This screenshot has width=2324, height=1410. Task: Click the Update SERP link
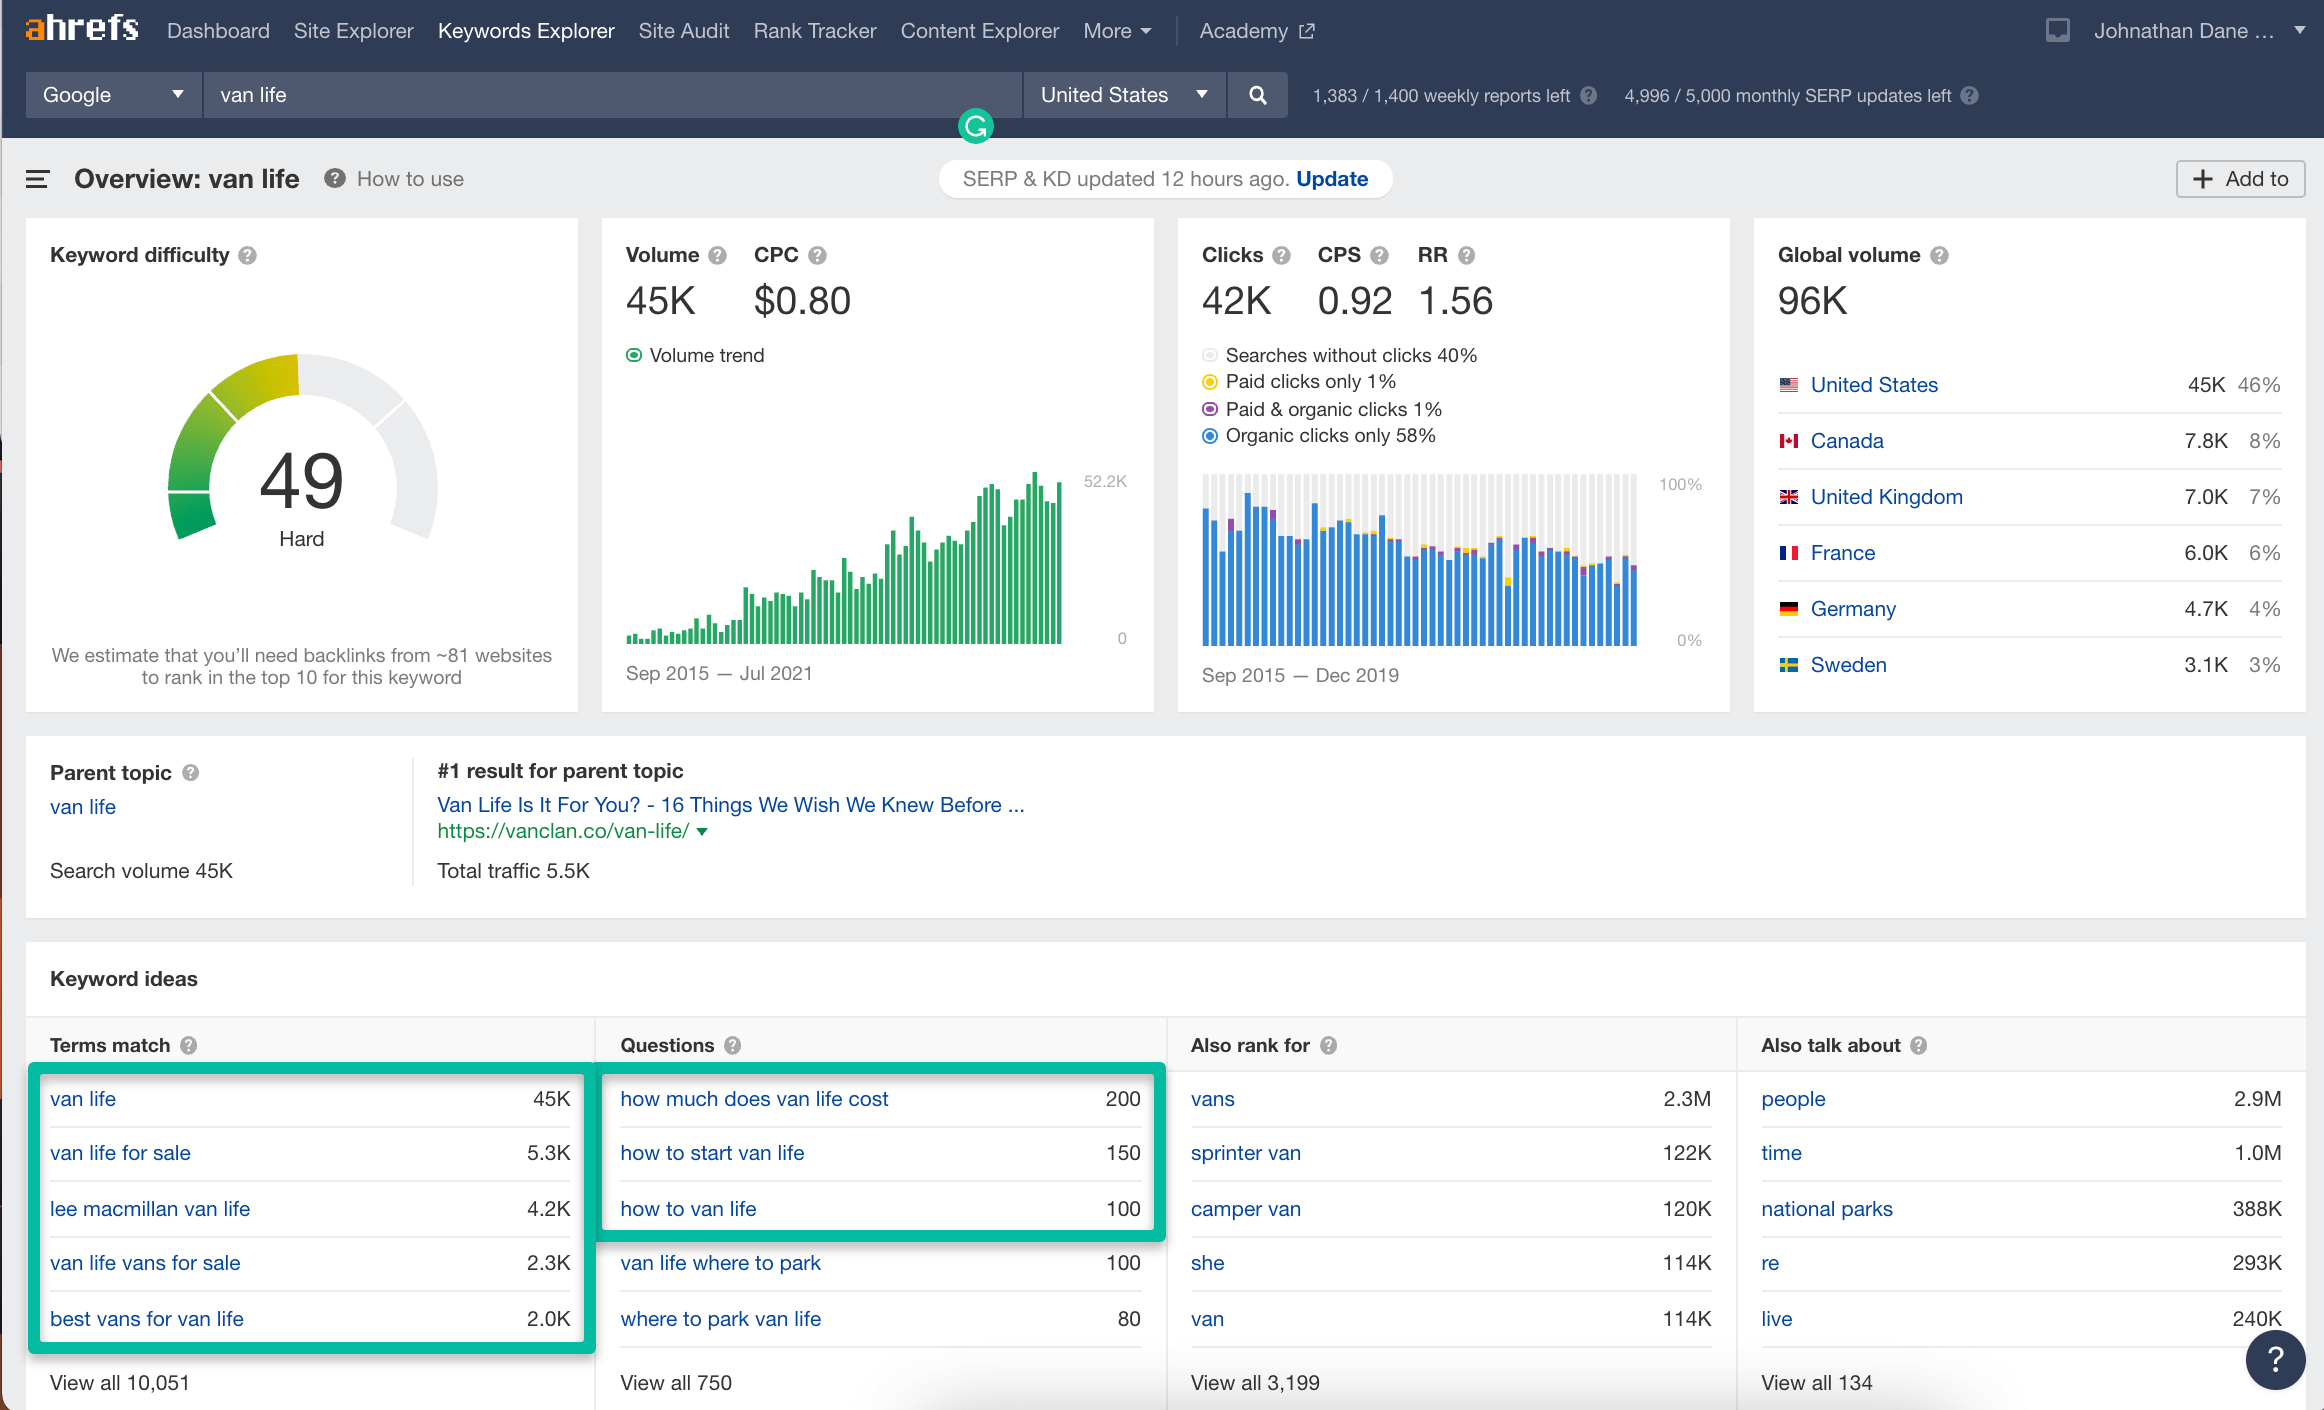pyautogui.click(x=1332, y=179)
